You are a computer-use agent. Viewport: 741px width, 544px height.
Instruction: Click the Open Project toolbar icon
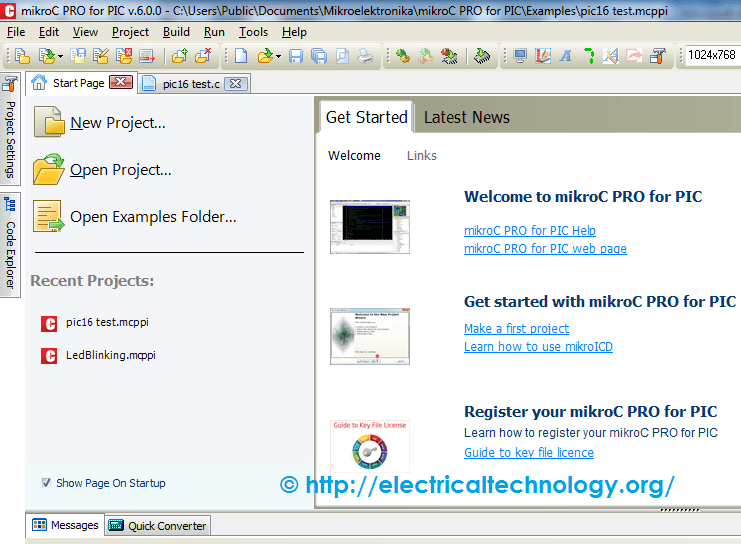coord(46,56)
